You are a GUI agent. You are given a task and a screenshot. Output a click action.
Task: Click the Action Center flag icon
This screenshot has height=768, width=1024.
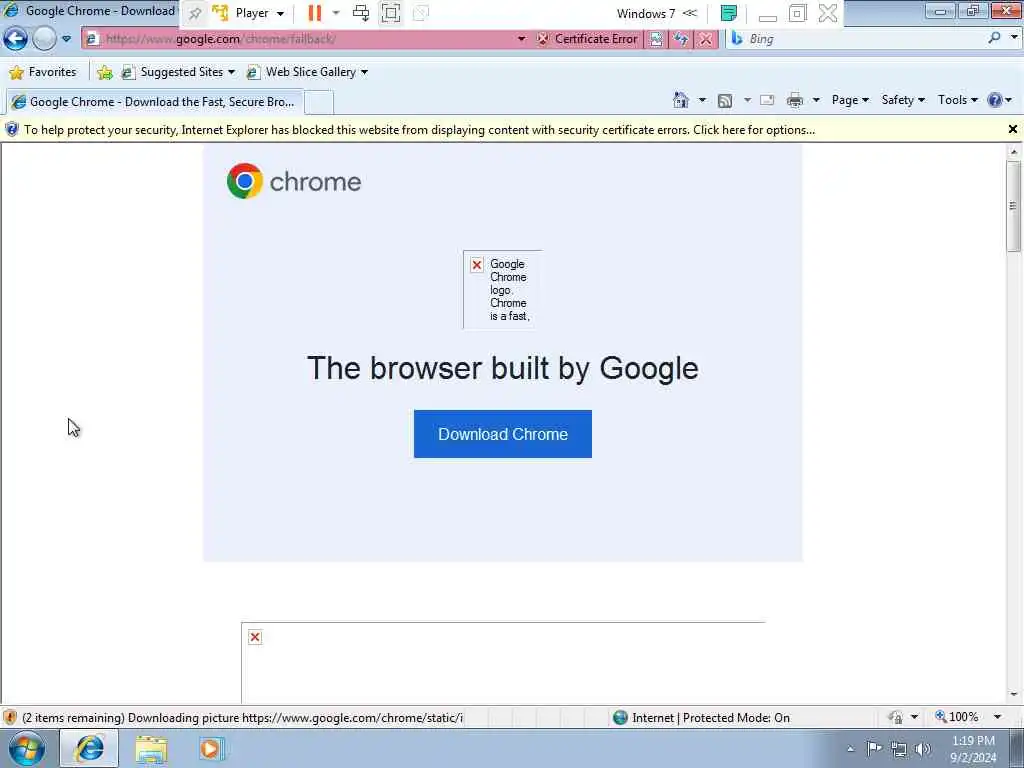874,749
